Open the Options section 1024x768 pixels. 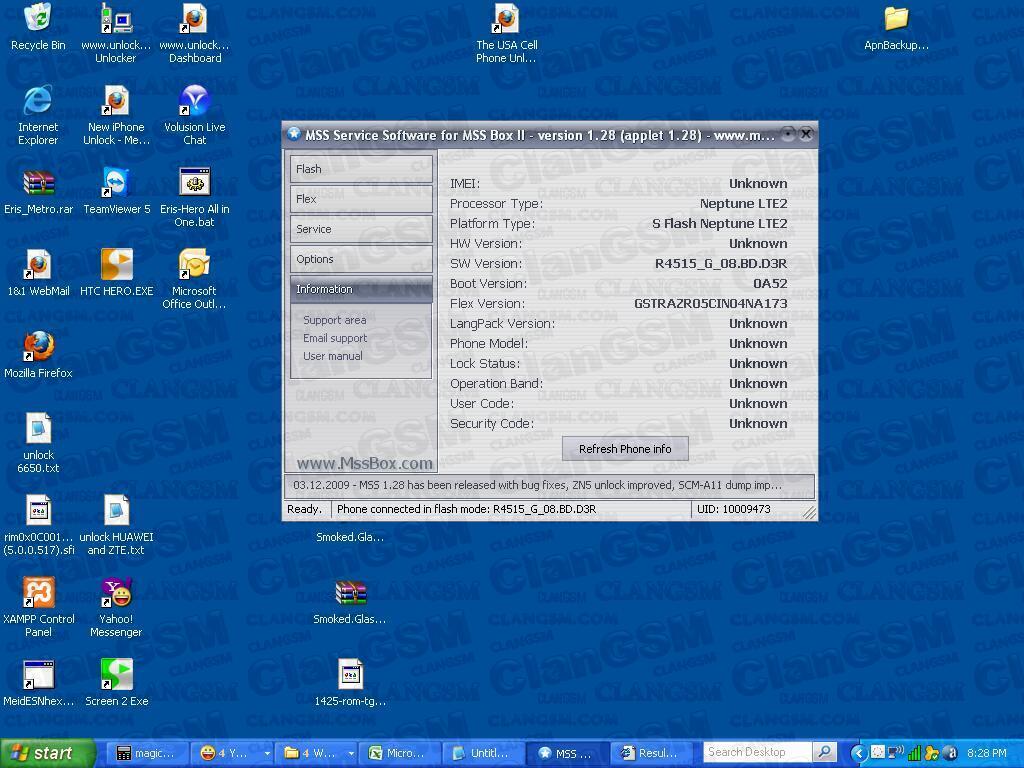[x=361, y=259]
